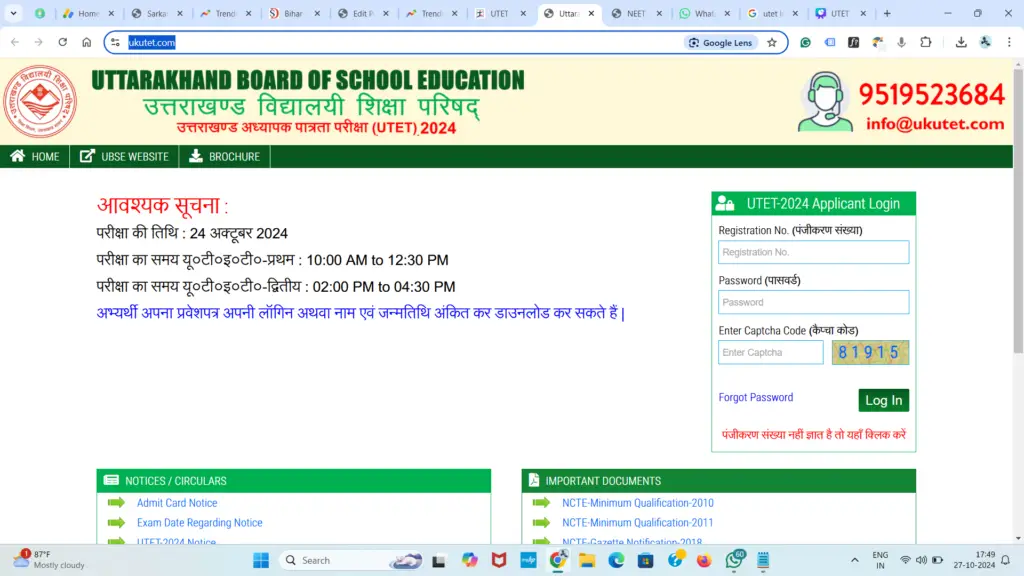1024x576 pixels.
Task: Focus the Enter Captcha input field
Action: click(771, 353)
